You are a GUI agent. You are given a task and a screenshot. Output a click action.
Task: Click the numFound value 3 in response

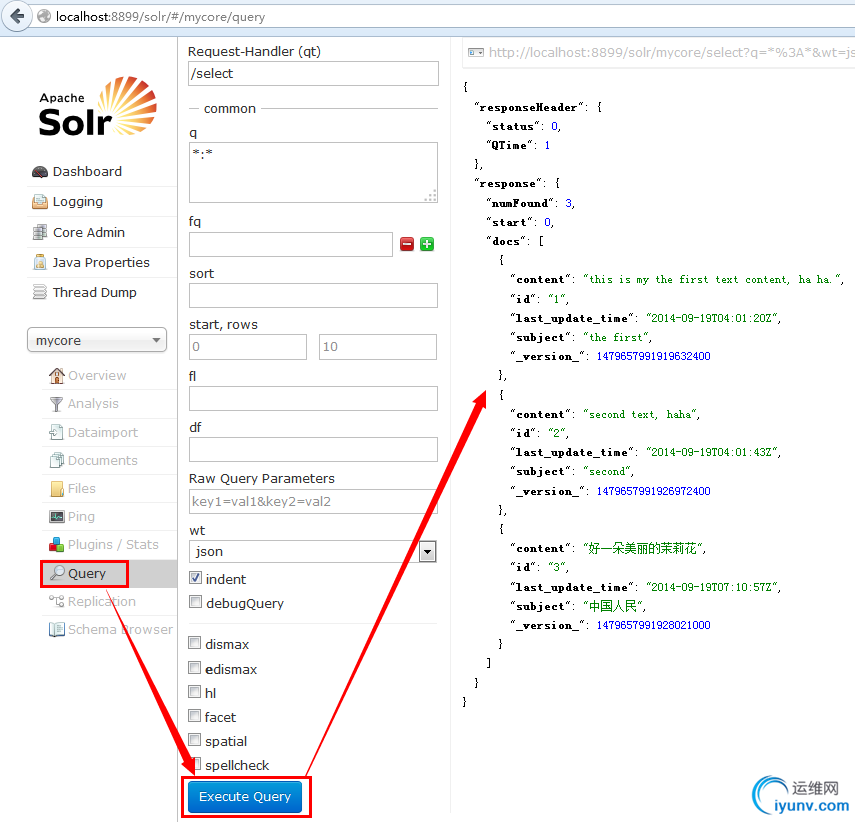click(569, 203)
